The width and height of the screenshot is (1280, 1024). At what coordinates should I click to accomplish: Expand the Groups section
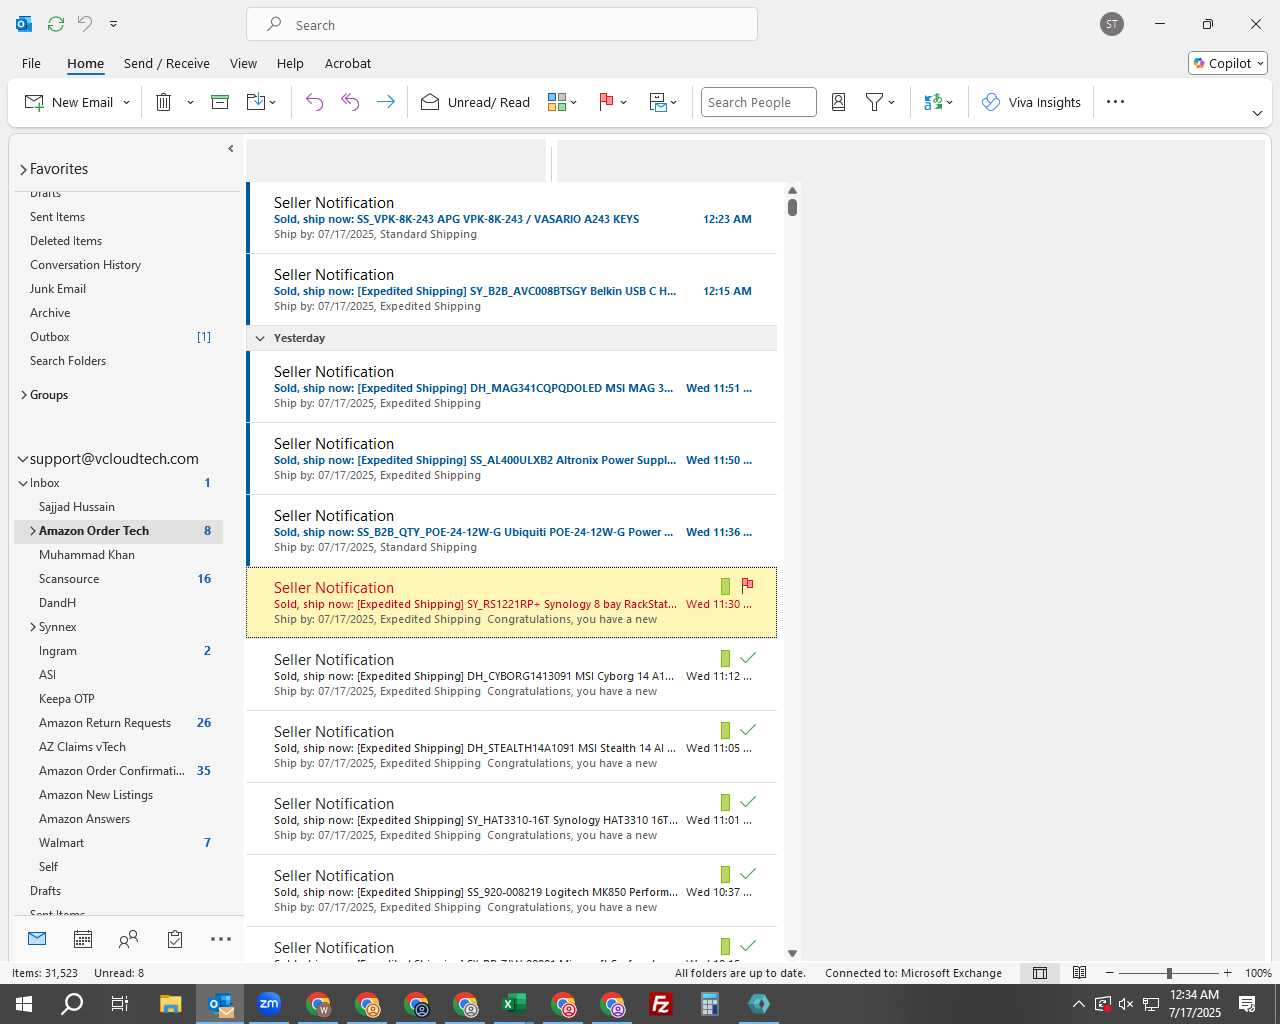[23, 395]
